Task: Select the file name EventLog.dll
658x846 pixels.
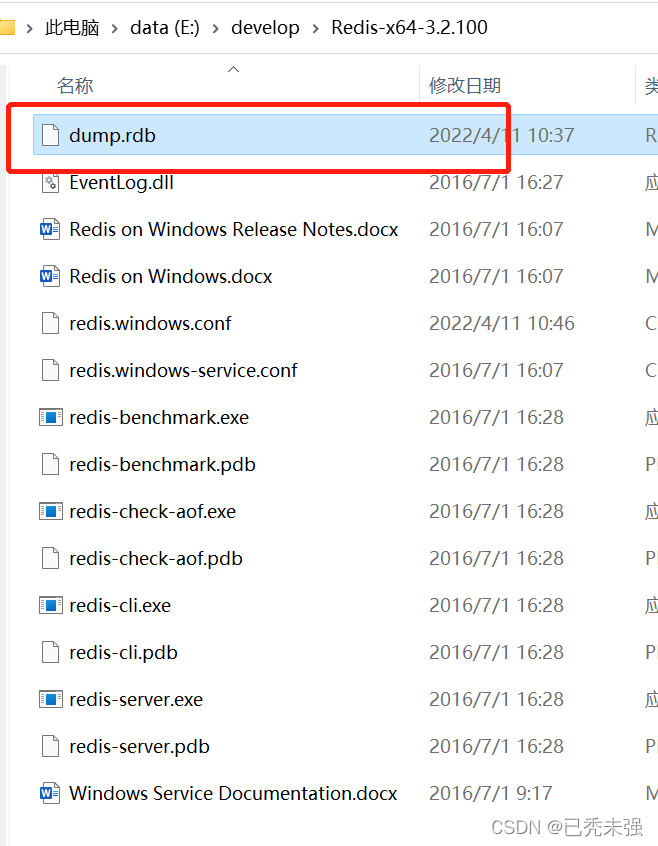Action: point(121,182)
